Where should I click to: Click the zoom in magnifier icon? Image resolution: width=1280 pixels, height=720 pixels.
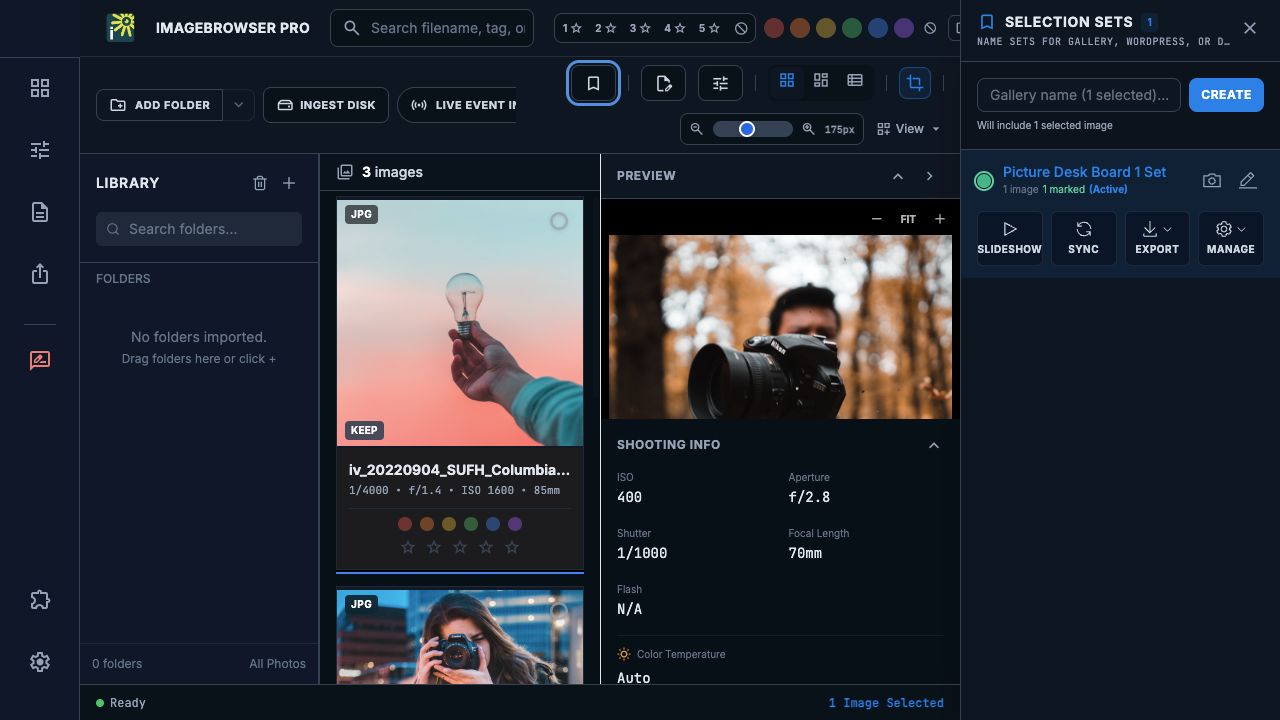808,129
